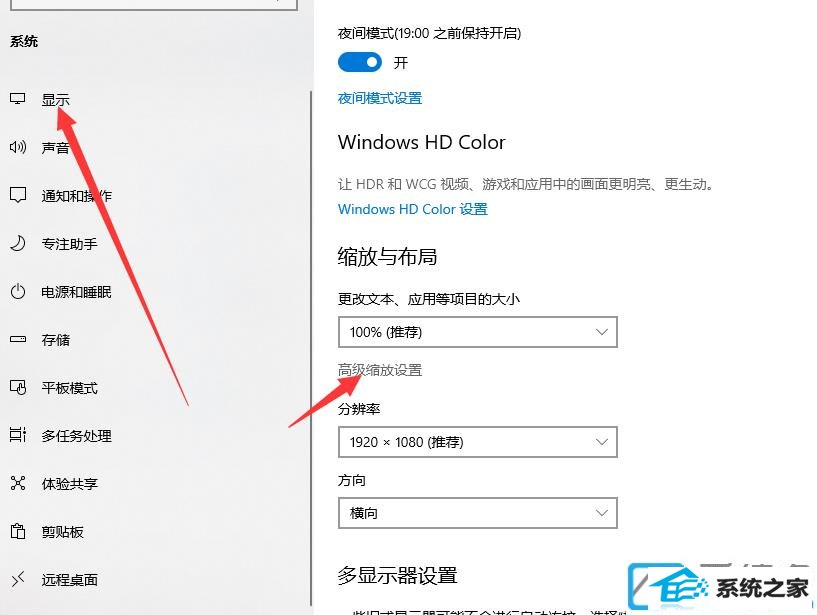Click the Shared experiences icon
The image size is (817, 615).
18,483
